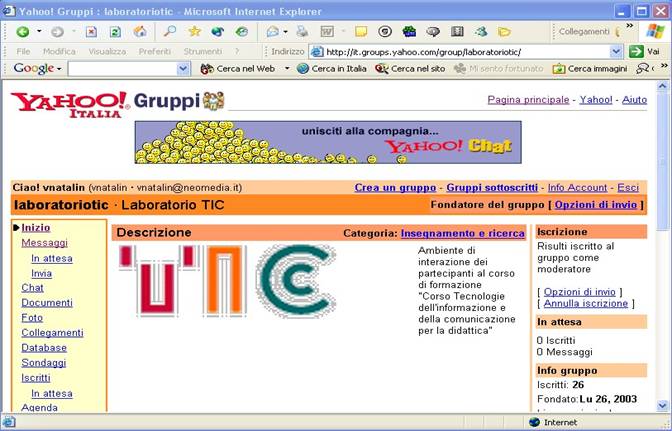Expand more Collegamenti links chevron
Screen dimensions: 672x431
point(630,26)
